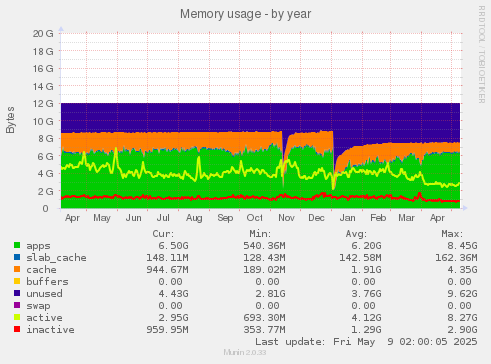Click the 'Dec' x-axis month label
The image size is (491, 364).
pos(316,218)
